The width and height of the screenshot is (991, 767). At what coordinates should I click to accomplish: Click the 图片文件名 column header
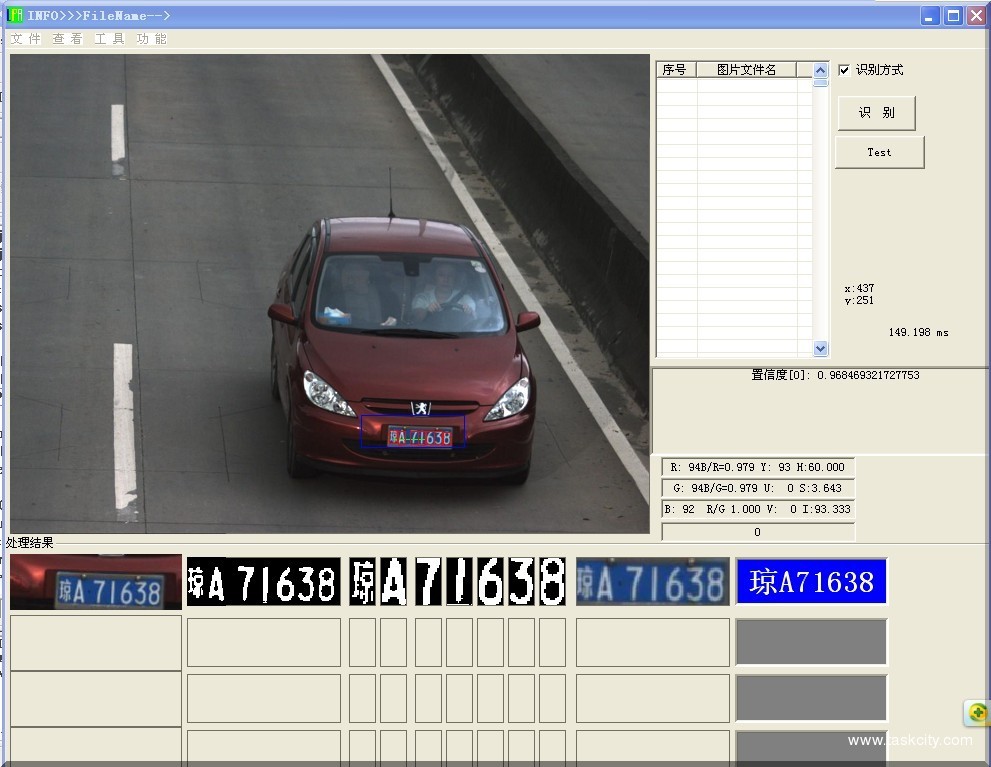coord(746,70)
